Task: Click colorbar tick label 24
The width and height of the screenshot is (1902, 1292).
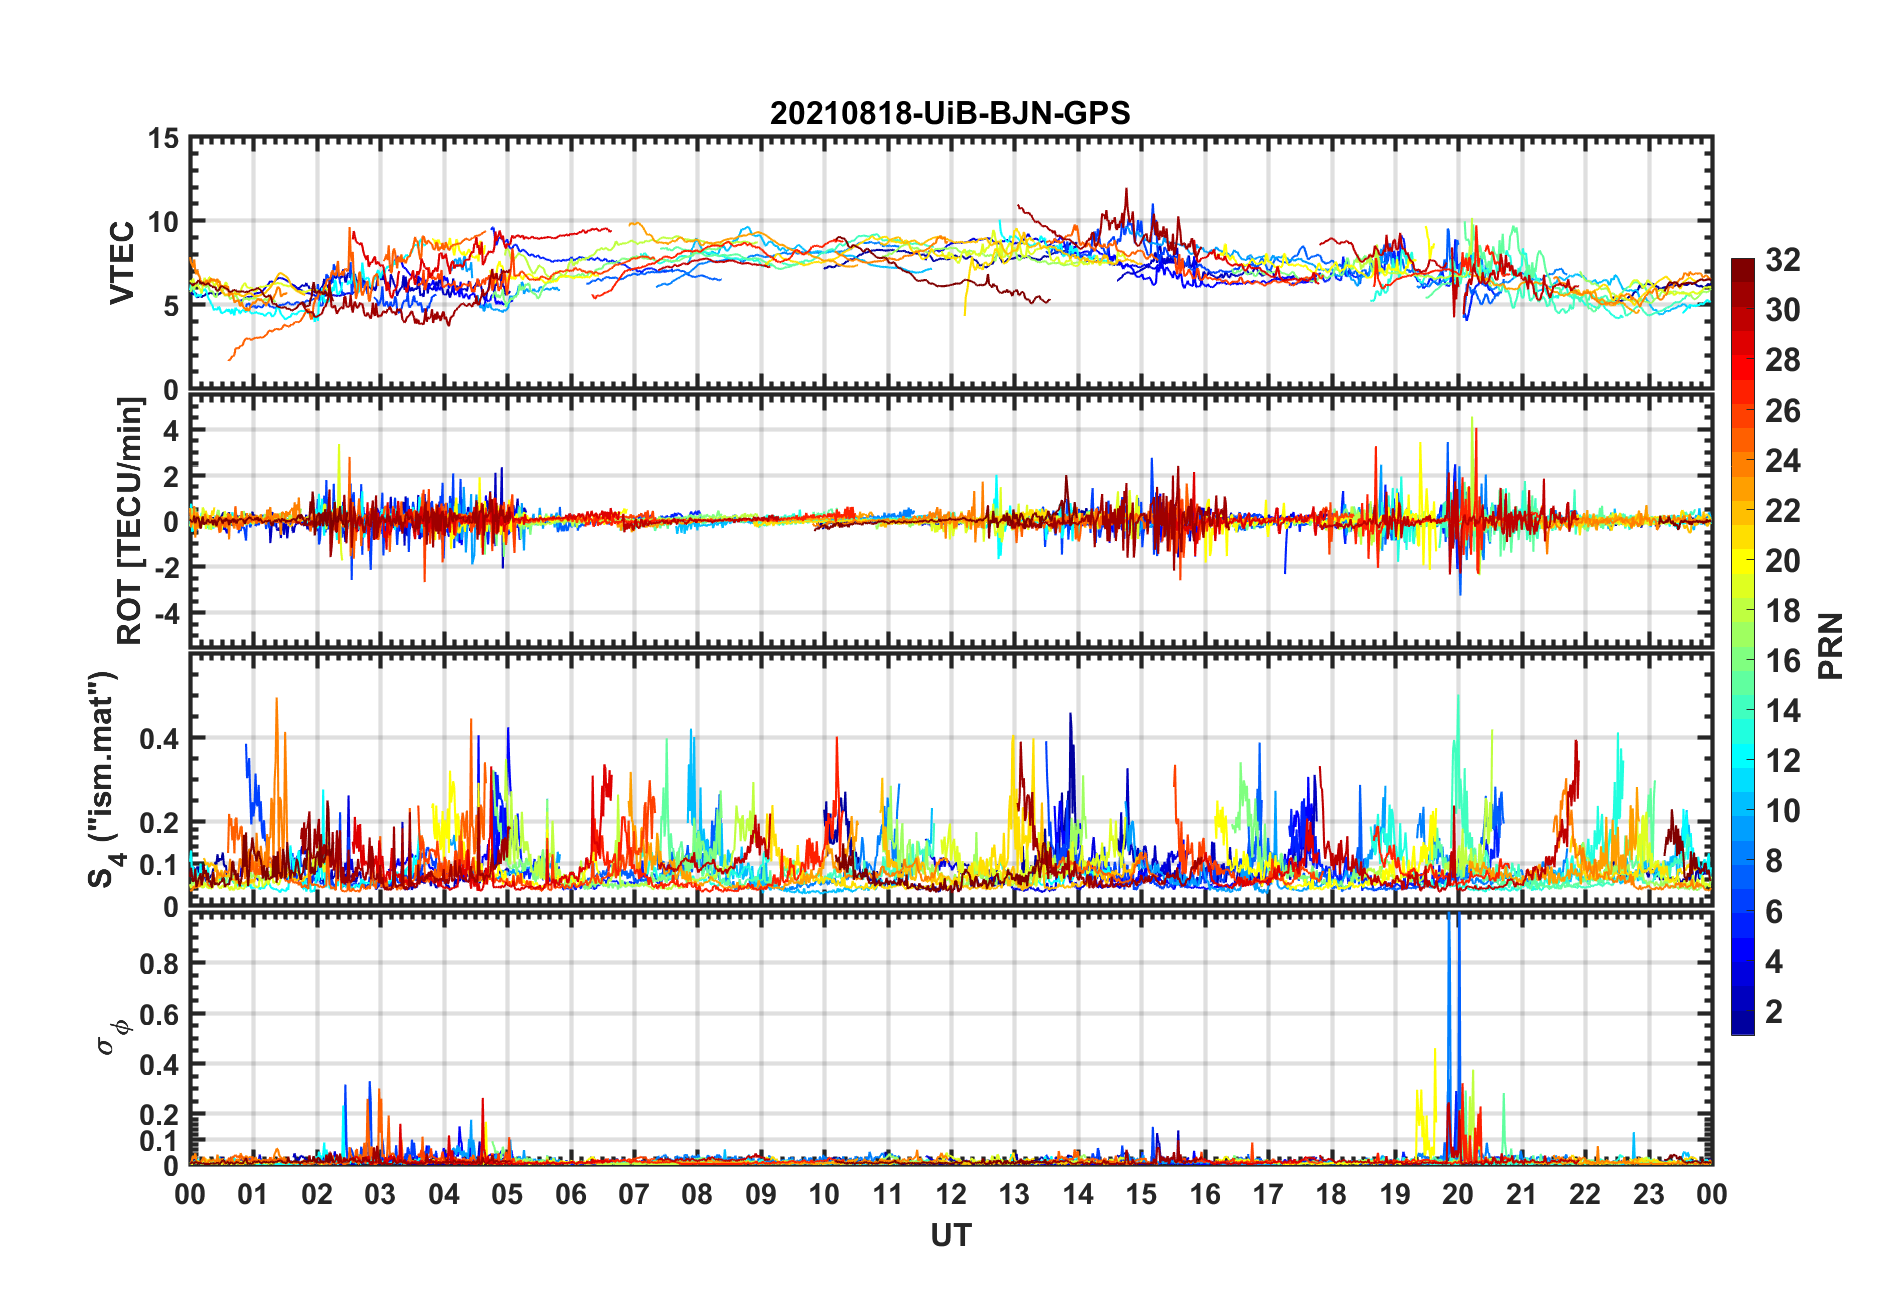Action: [x=1782, y=460]
